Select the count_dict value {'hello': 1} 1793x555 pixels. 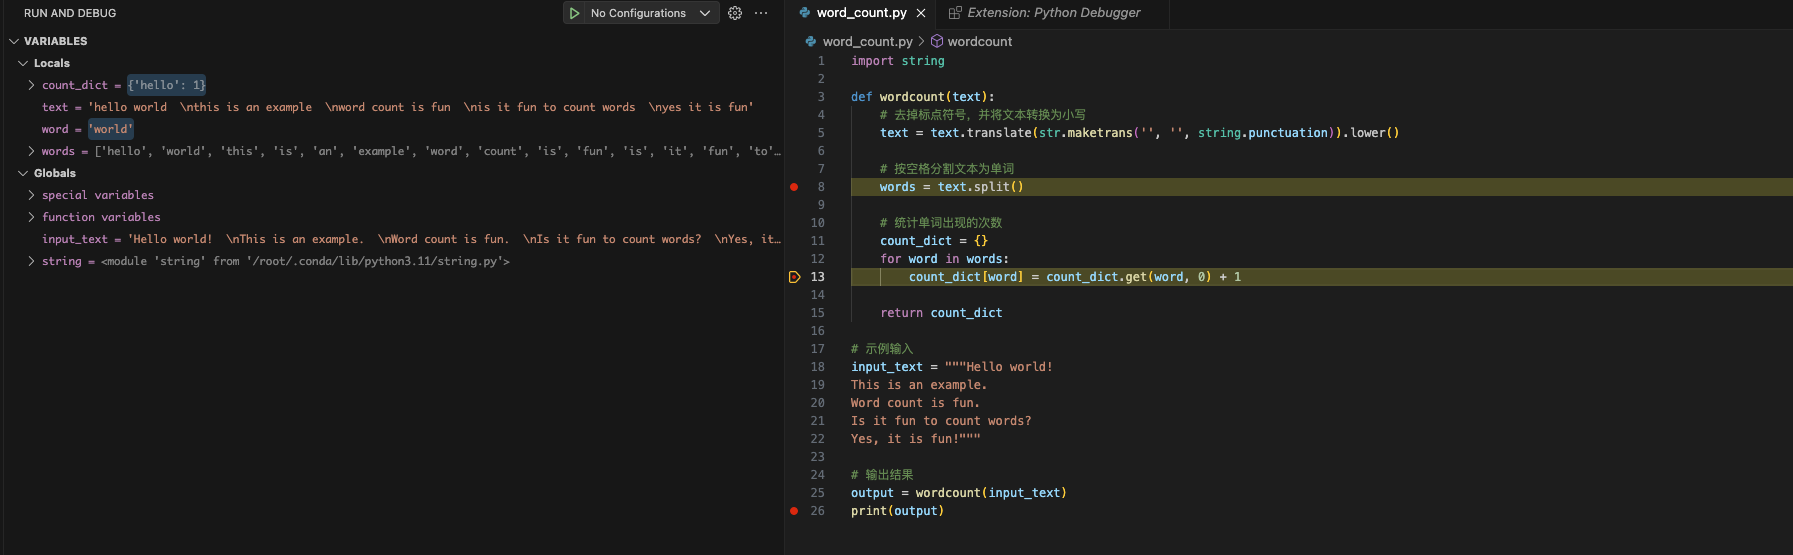pos(167,85)
